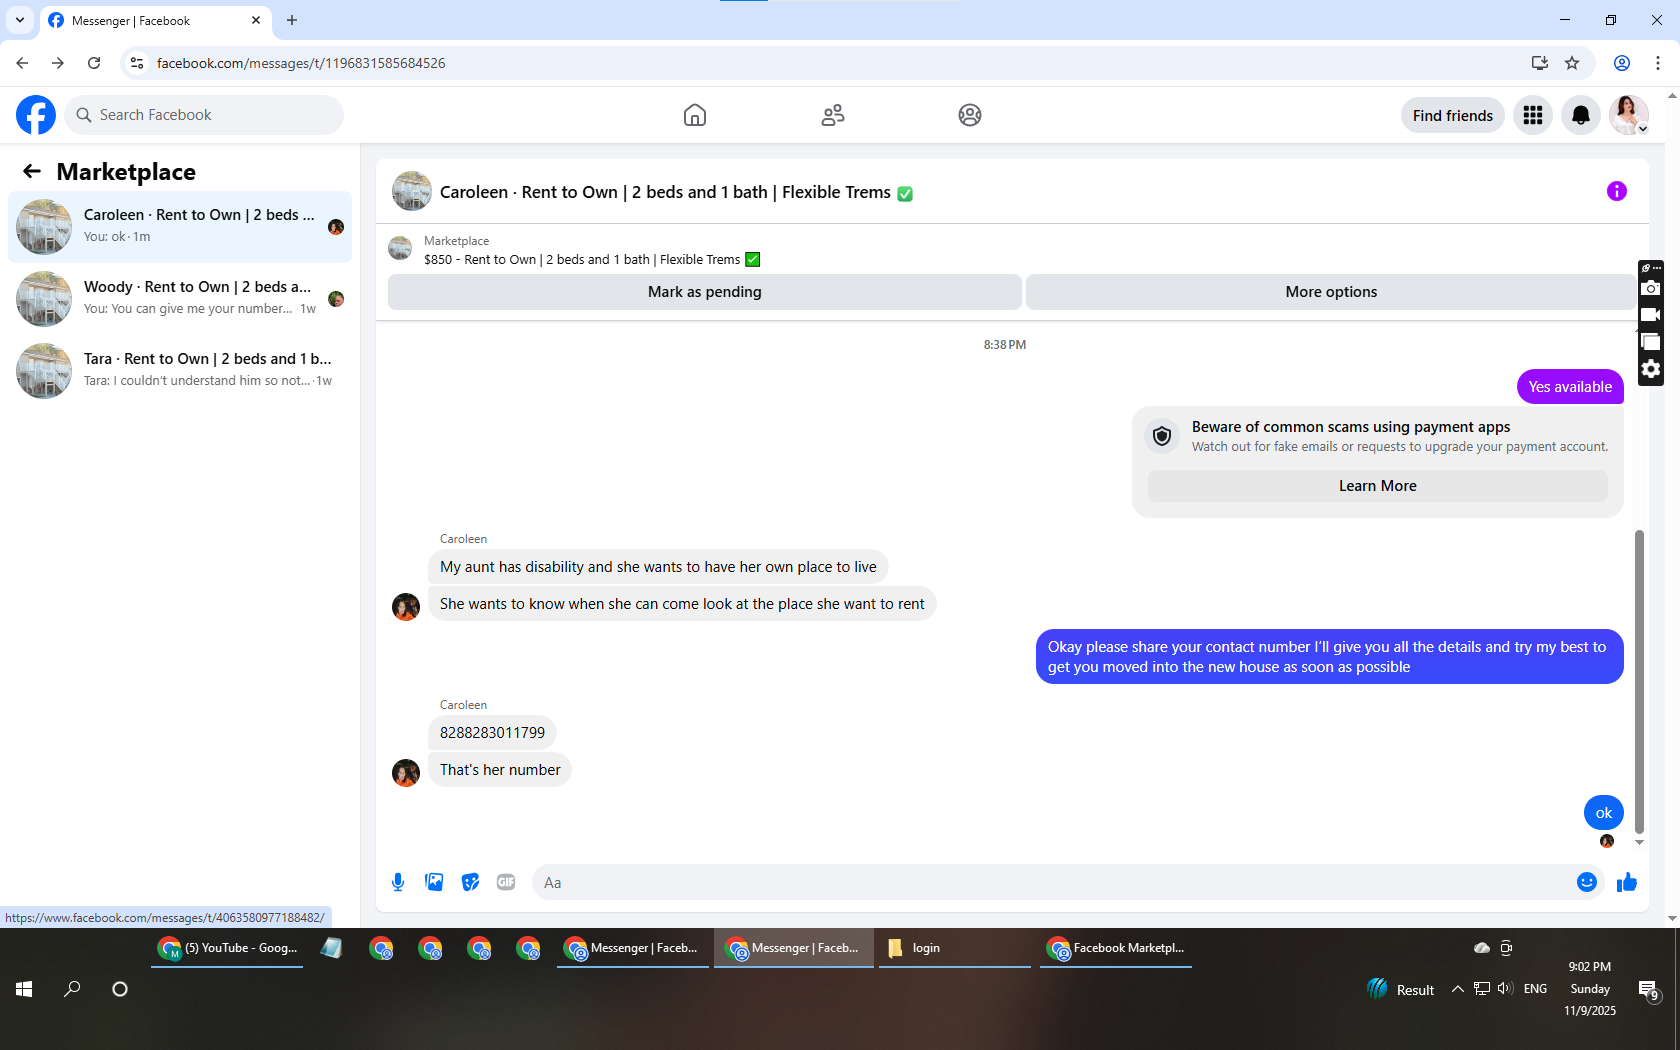The height and width of the screenshot is (1050, 1680).
Task: Go back from Marketplace using the arrow
Action: click(x=32, y=171)
